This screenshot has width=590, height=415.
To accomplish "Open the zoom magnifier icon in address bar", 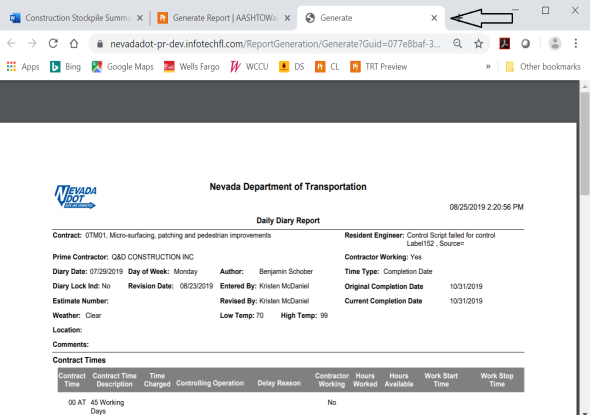I will point(458,44).
